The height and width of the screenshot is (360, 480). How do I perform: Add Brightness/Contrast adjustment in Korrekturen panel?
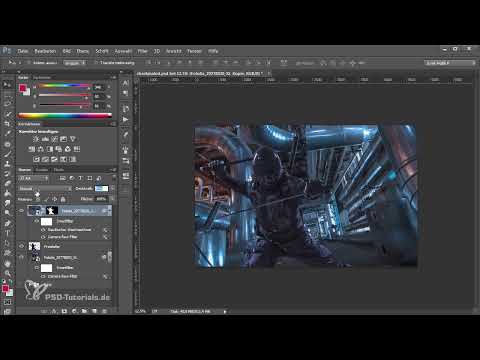[36, 139]
